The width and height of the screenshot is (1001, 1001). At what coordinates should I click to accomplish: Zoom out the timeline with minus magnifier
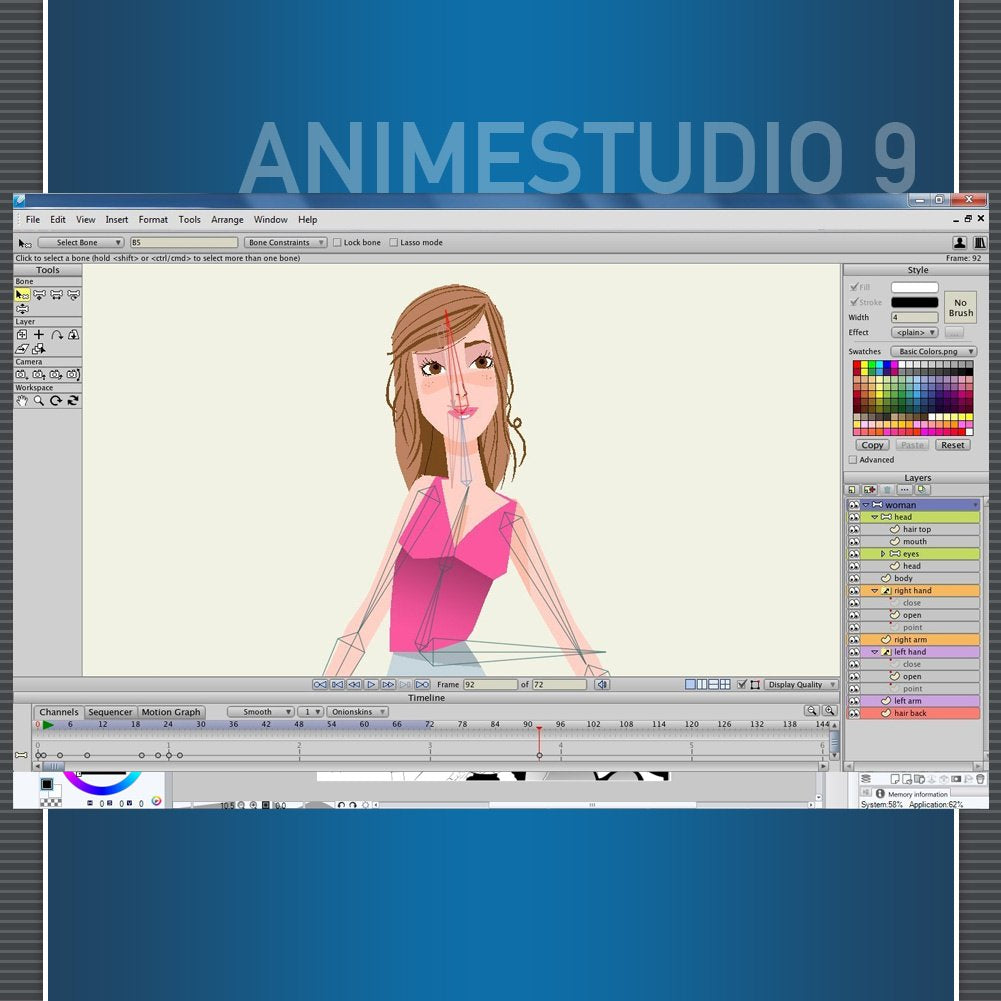pos(811,711)
